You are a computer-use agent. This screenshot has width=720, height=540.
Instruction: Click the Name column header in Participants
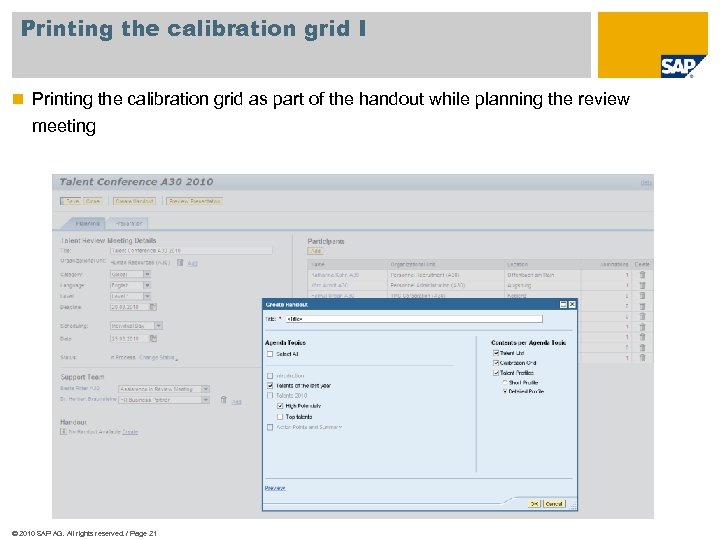pyautogui.click(x=348, y=264)
